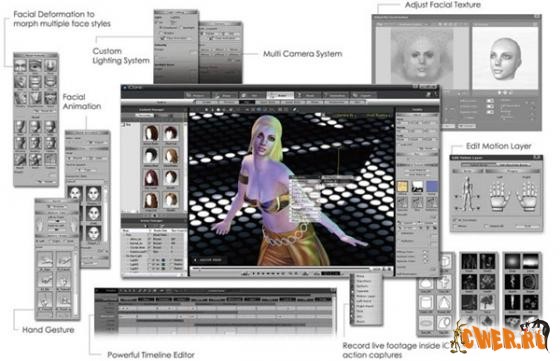Image resolution: width=560 pixels, height=361 pixels.
Task: Open the highlighted tab in iClone's top tab bar
Action: [280, 95]
